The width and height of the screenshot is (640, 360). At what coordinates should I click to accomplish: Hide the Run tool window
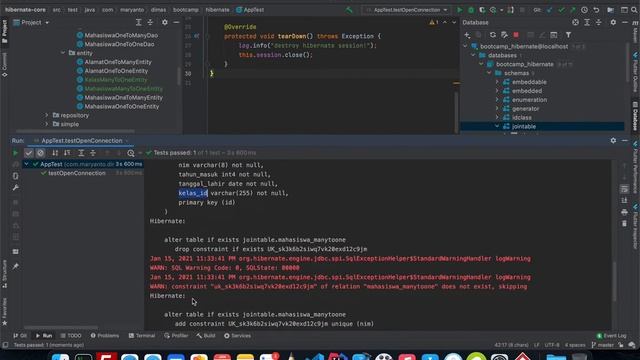pyautogui.click(x=625, y=140)
